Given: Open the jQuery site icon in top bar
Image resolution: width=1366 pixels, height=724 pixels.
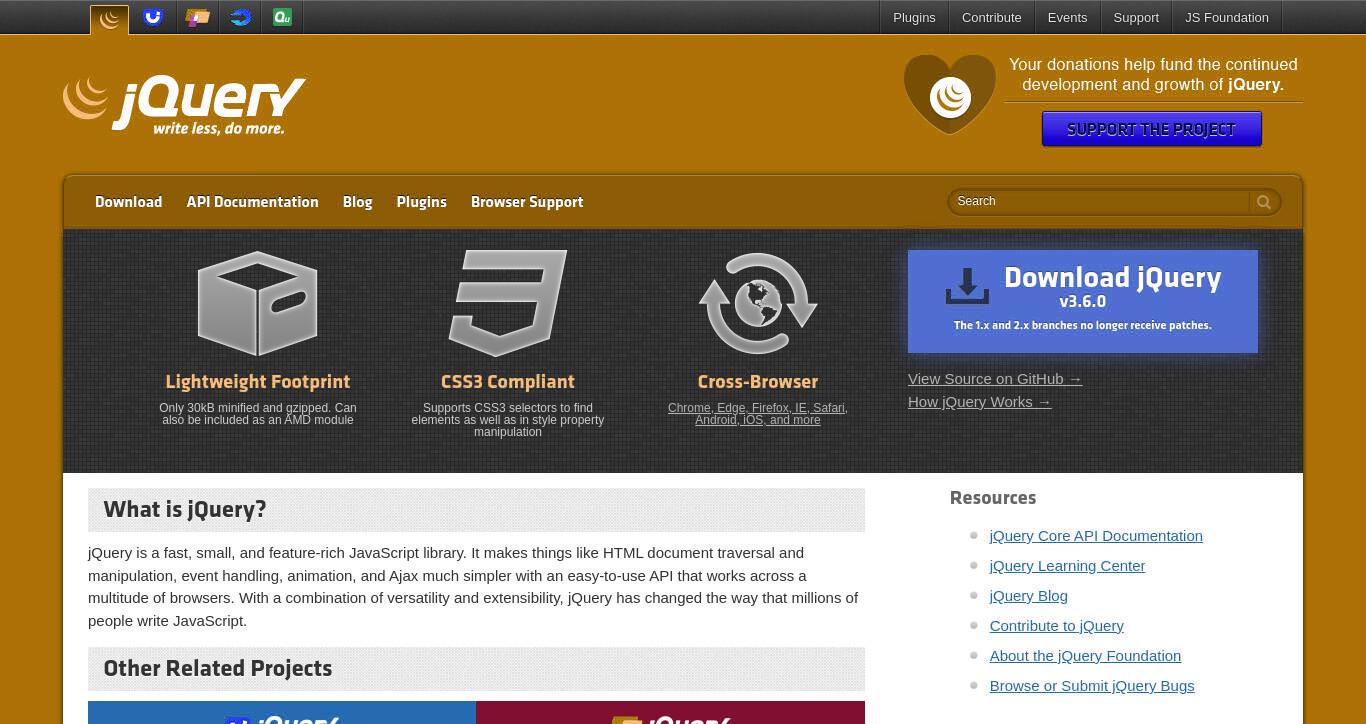Looking at the screenshot, I should point(109,19).
